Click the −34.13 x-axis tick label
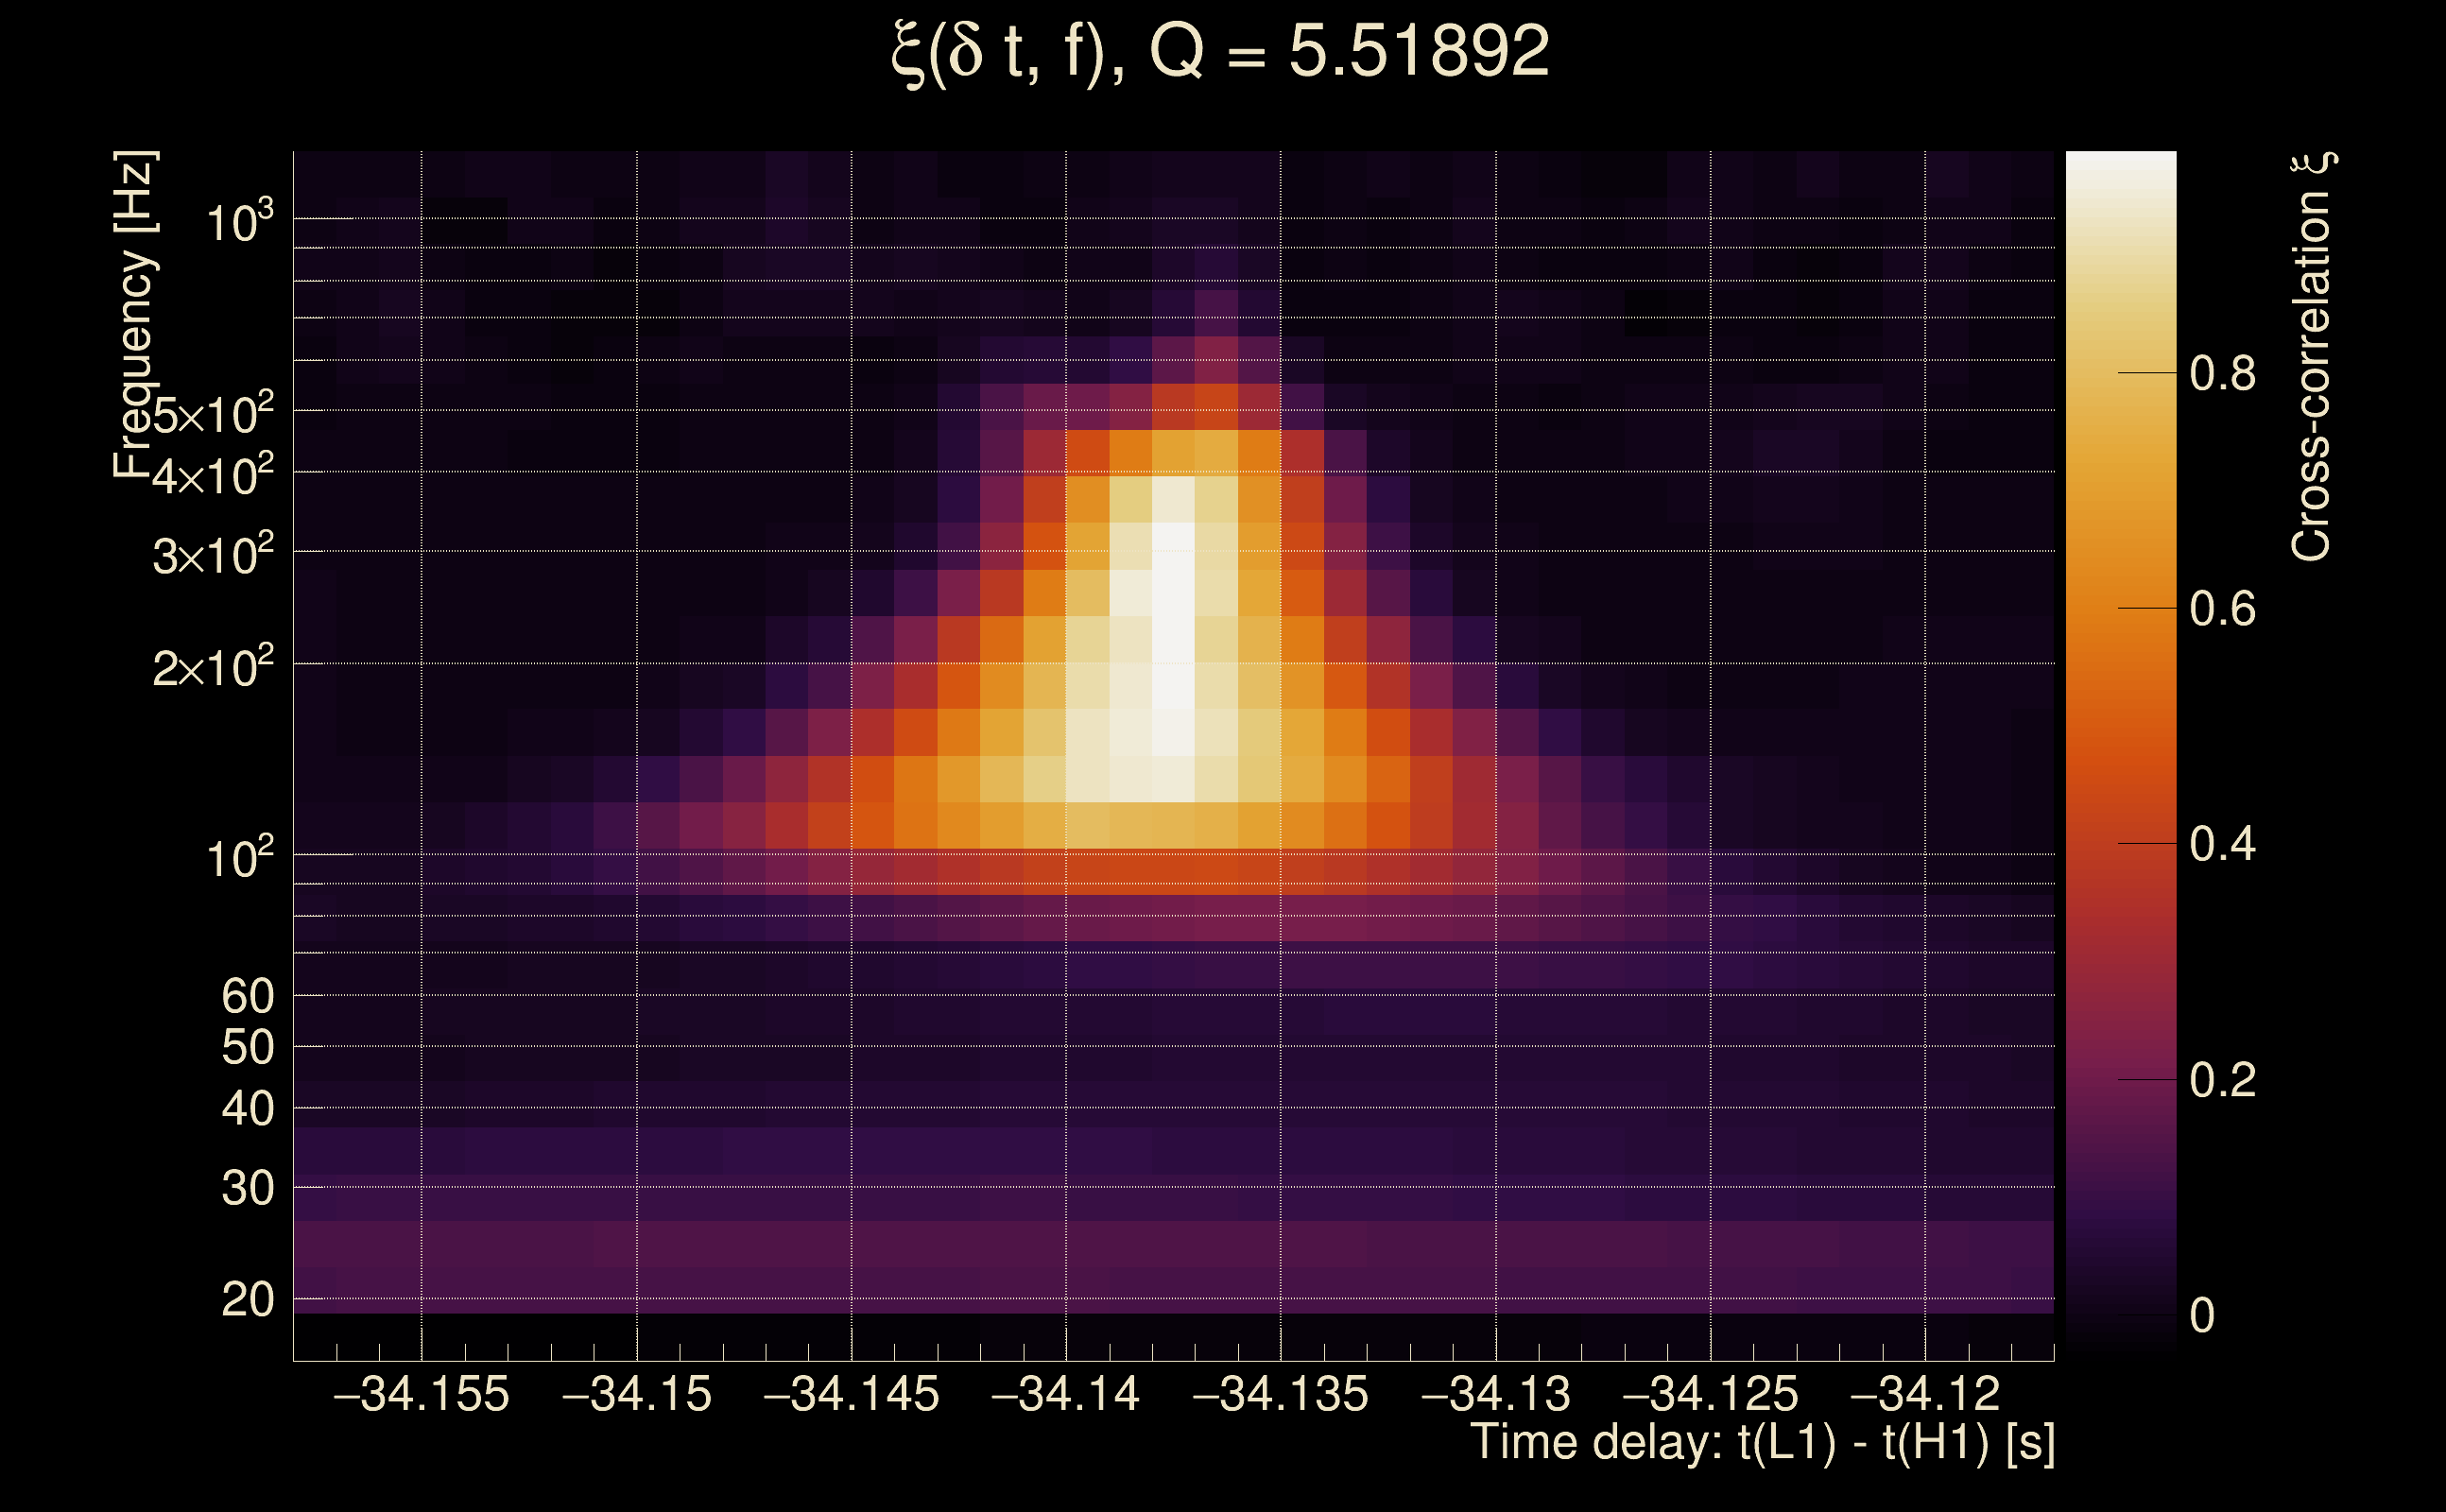This screenshot has width=2446, height=1512. click(1495, 1394)
